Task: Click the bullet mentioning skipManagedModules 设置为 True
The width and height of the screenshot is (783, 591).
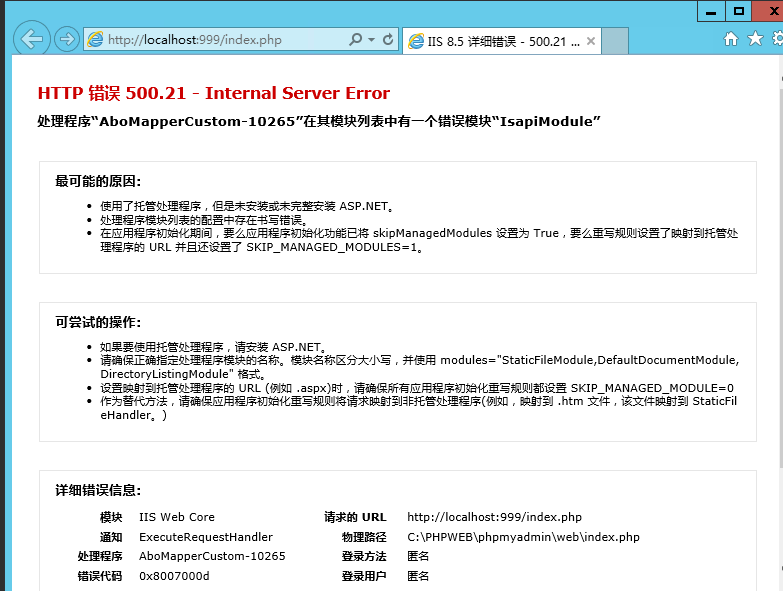Action: coord(419,240)
